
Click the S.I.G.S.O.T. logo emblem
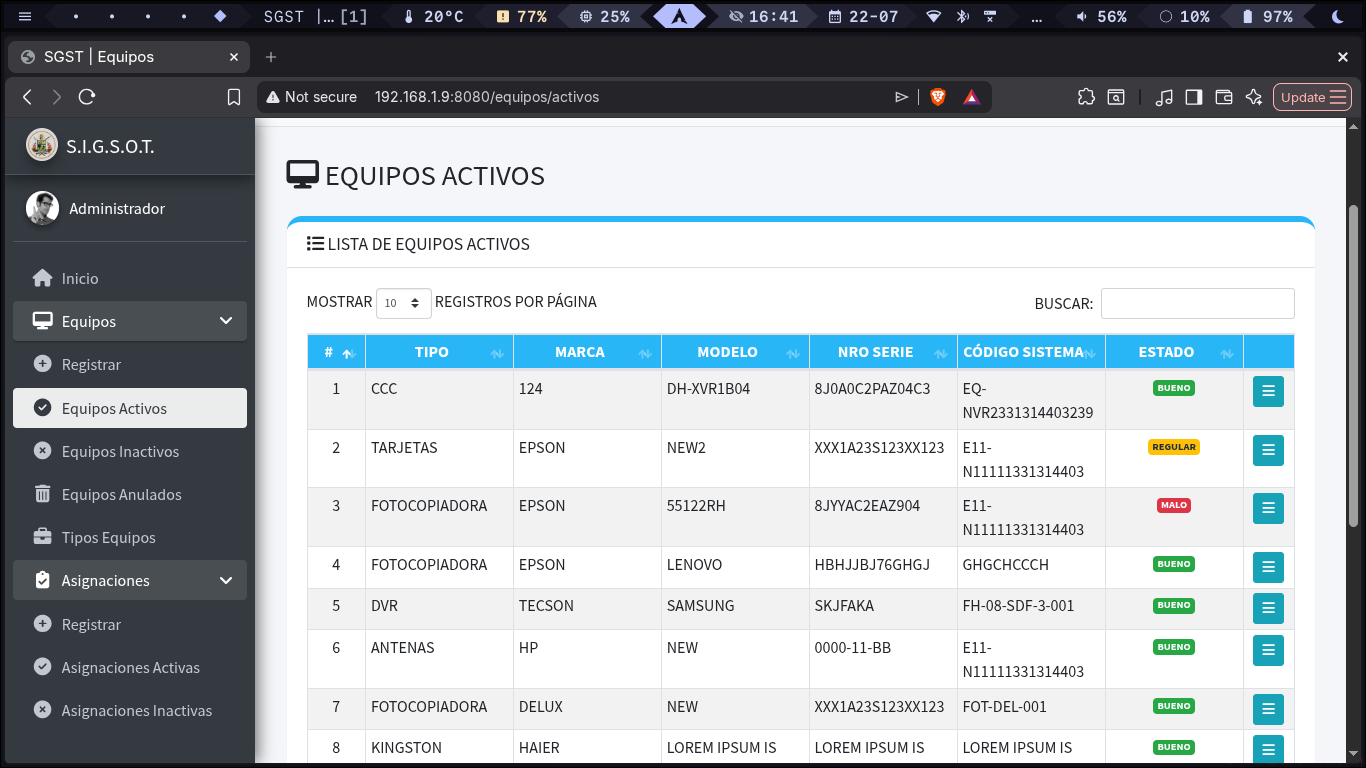coord(42,145)
